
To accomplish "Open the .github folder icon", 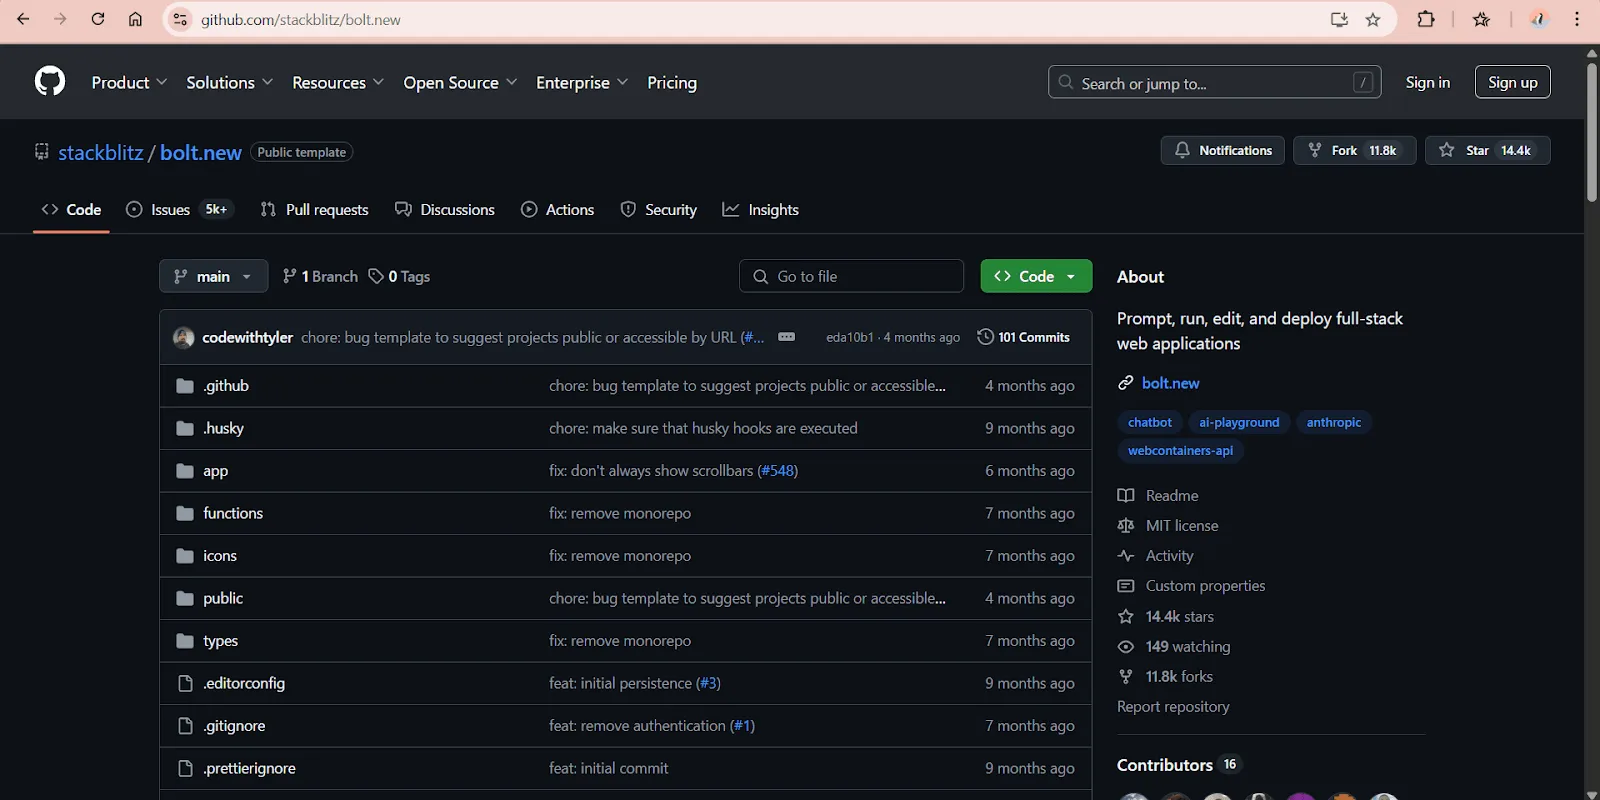I will [x=185, y=386].
